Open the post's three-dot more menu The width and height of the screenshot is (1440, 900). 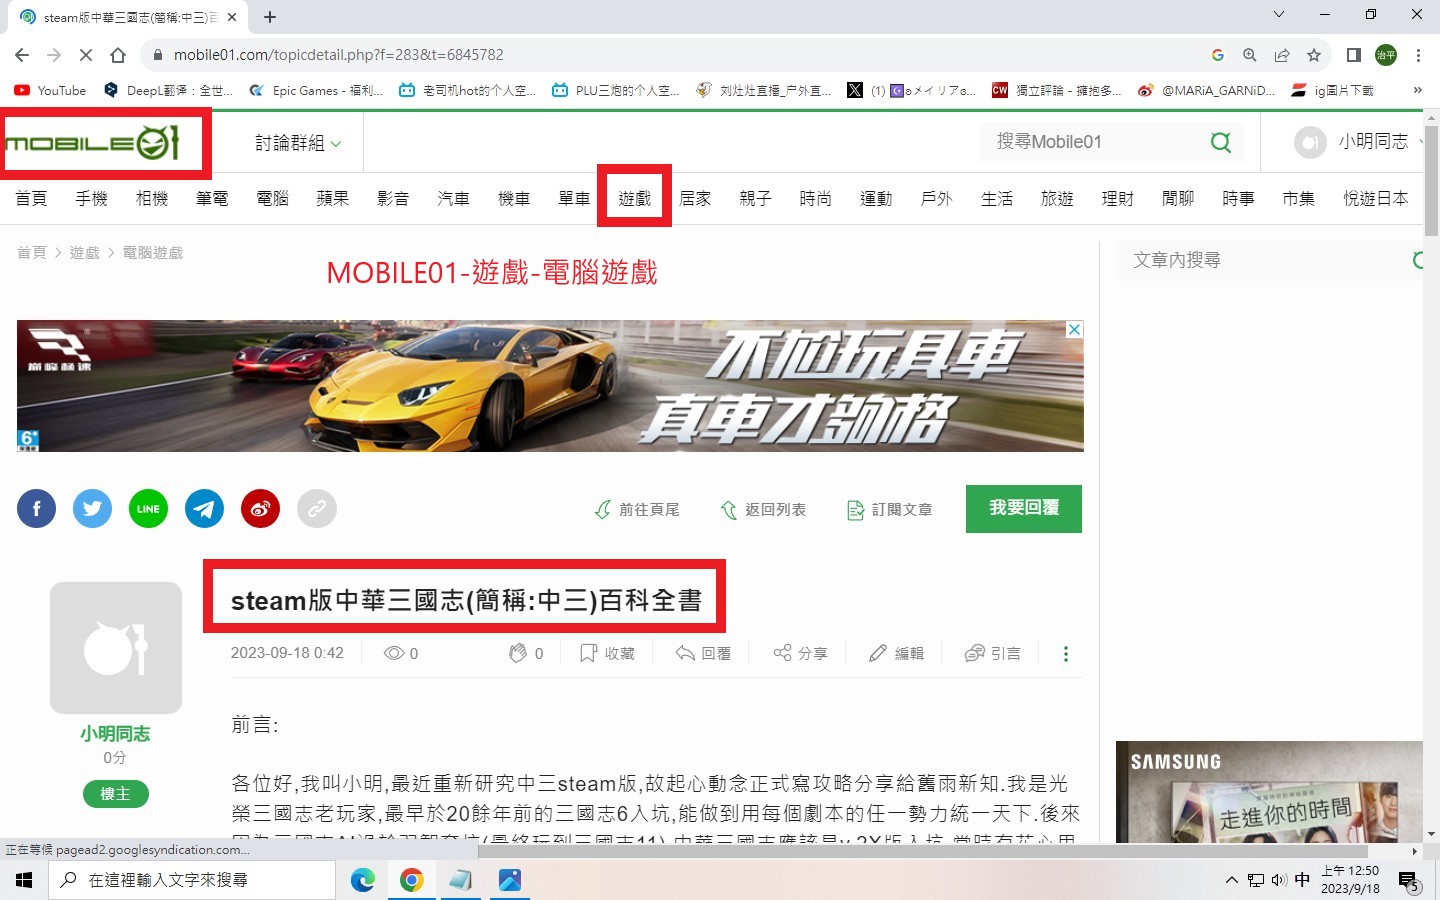click(1066, 653)
